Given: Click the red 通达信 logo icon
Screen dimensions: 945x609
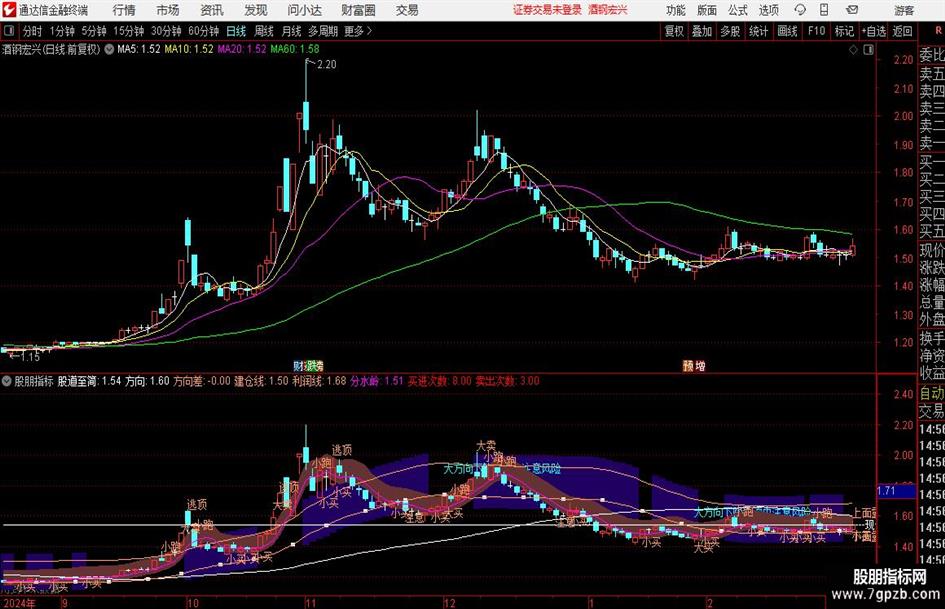Looking at the screenshot, I should 8,10.
